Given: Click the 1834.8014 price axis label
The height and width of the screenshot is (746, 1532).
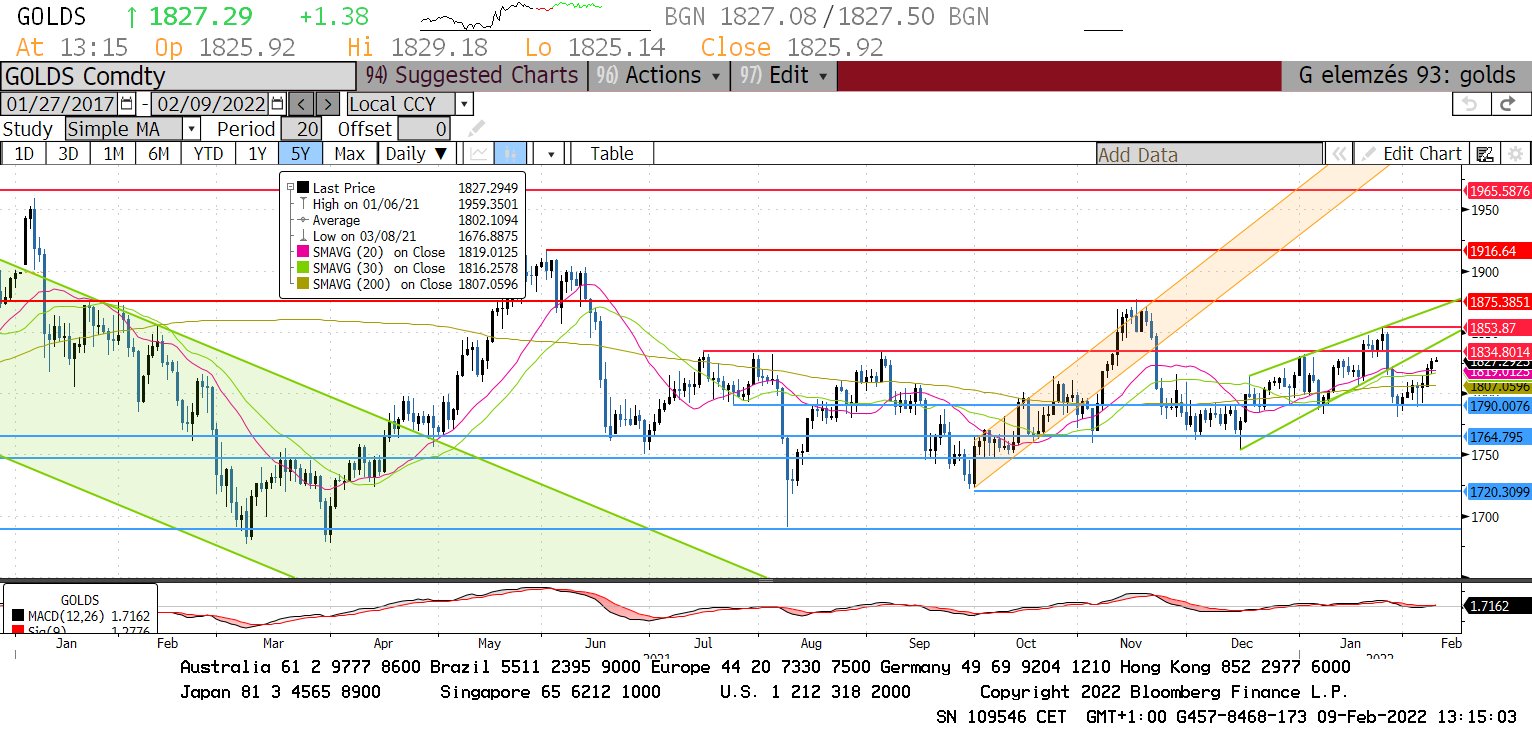Looking at the screenshot, I should coord(1497,351).
